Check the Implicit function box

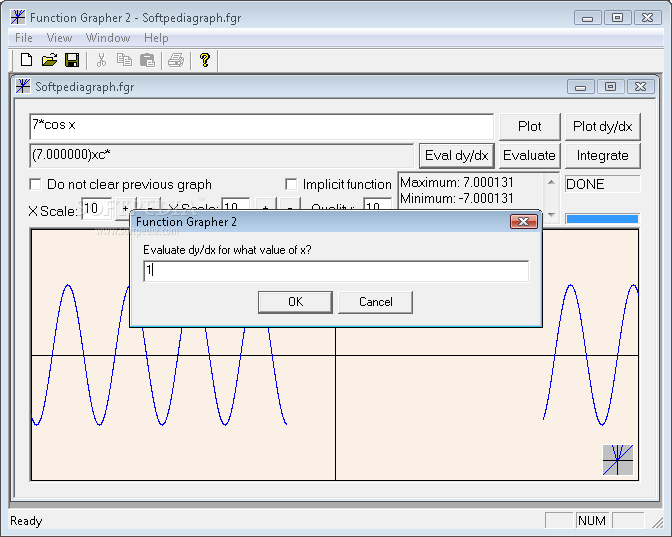tap(291, 184)
